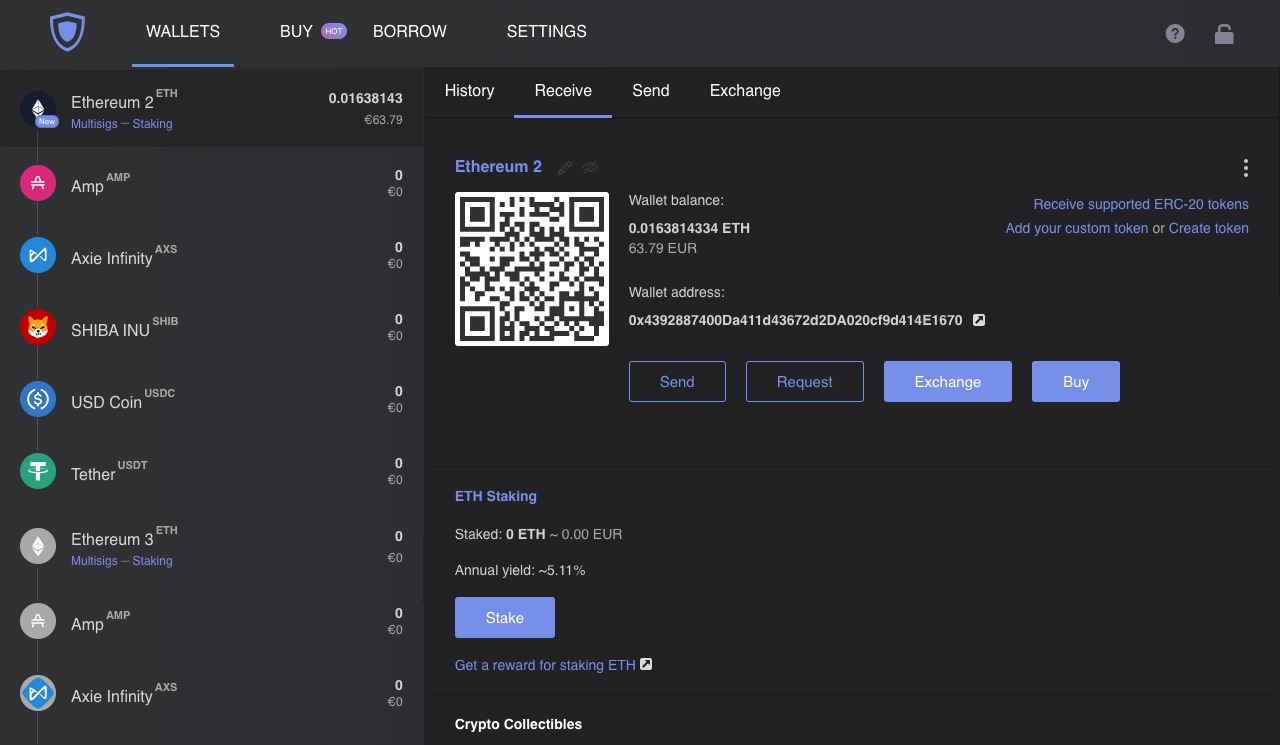Click the Ethereum 3 coin icon
This screenshot has width=1280, height=745.
[x=38, y=545]
